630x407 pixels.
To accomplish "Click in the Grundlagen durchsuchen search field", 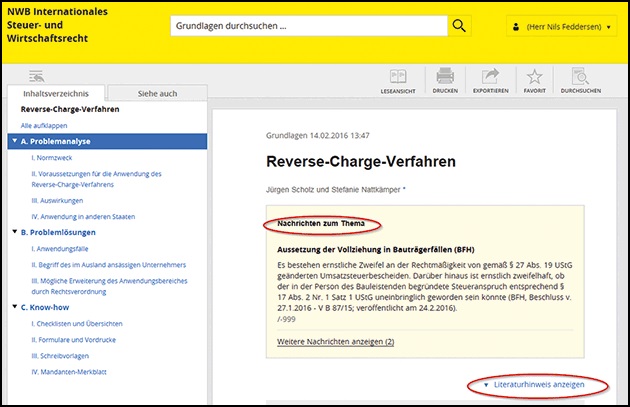I will click(305, 26).
